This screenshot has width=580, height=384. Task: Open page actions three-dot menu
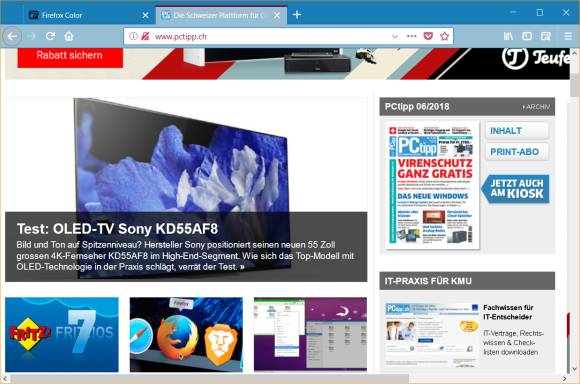(411, 36)
